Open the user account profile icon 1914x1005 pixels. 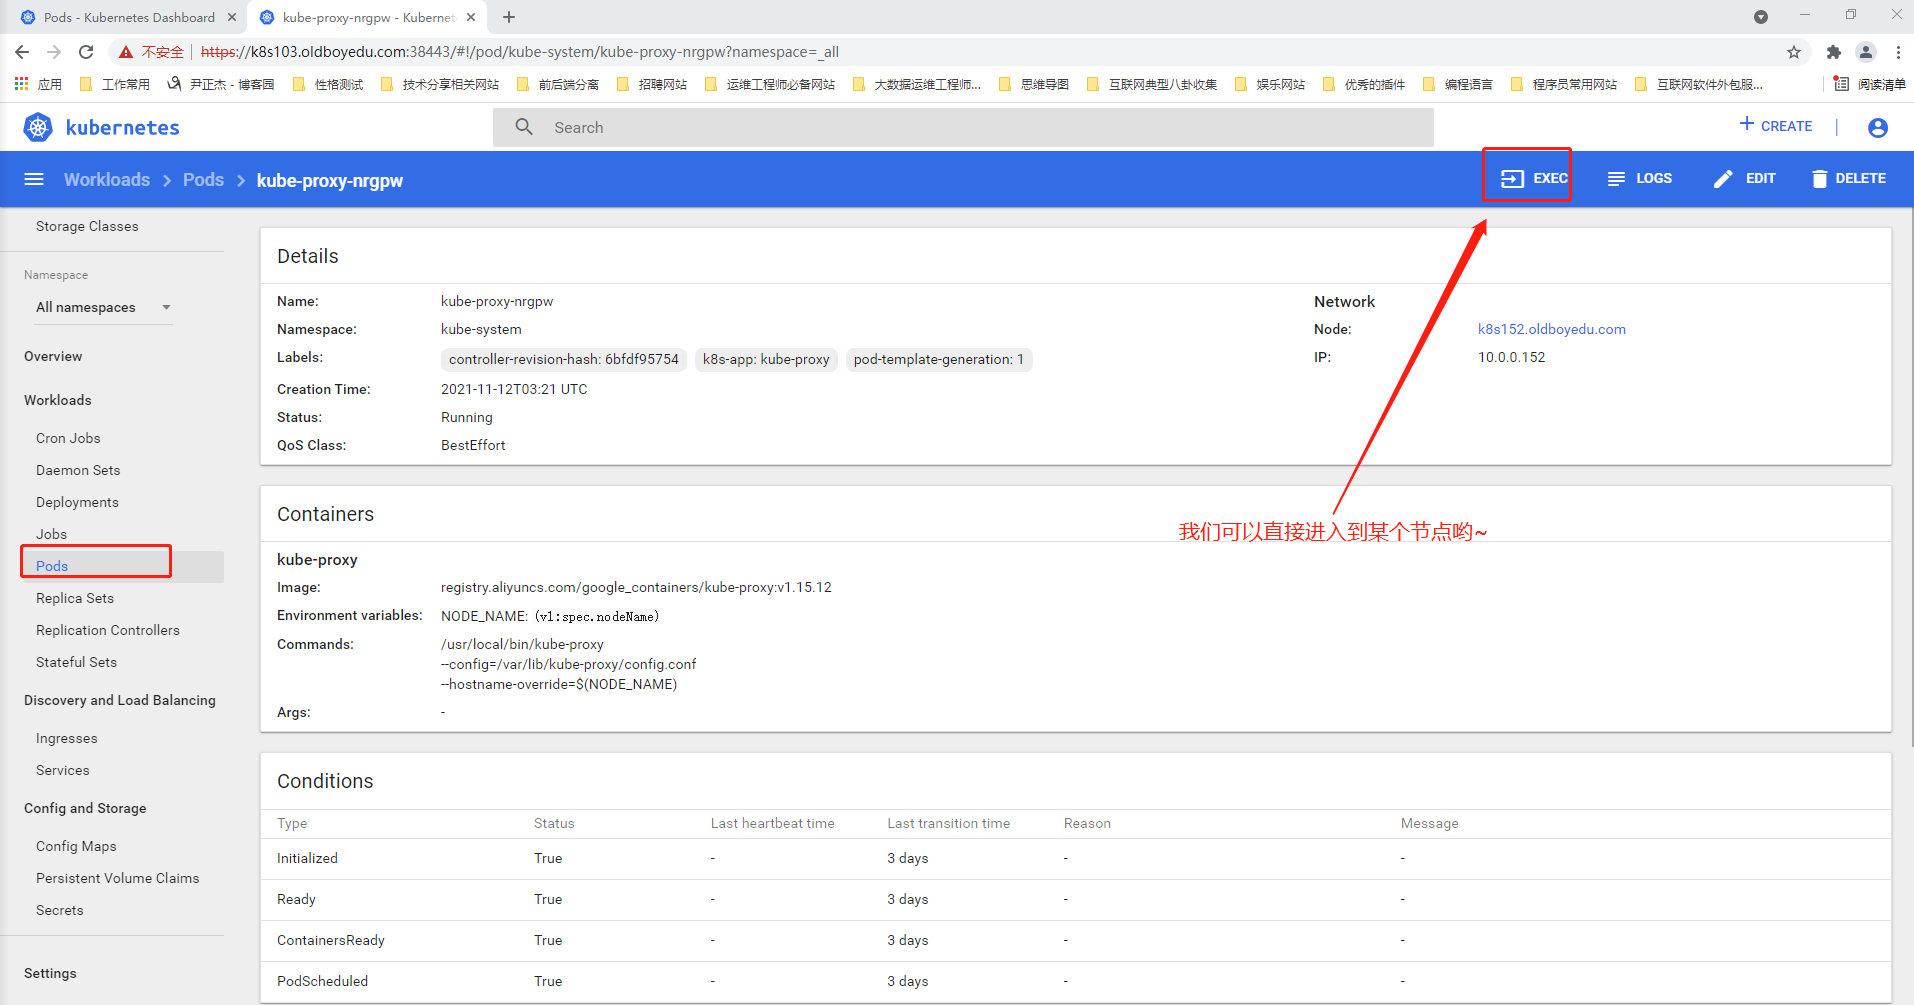click(x=1877, y=127)
